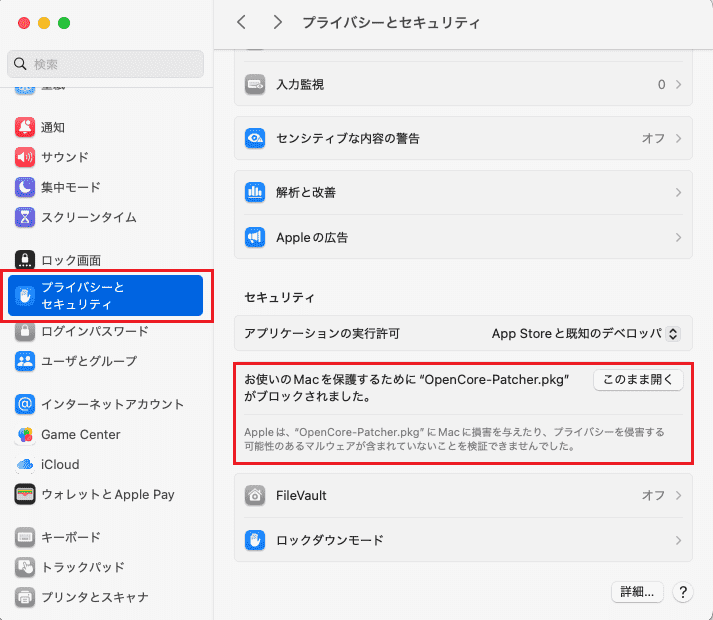The width and height of the screenshot is (713, 620).
Task: Click the スクリーンタイム hourglass icon
Action: coord(25,217)
